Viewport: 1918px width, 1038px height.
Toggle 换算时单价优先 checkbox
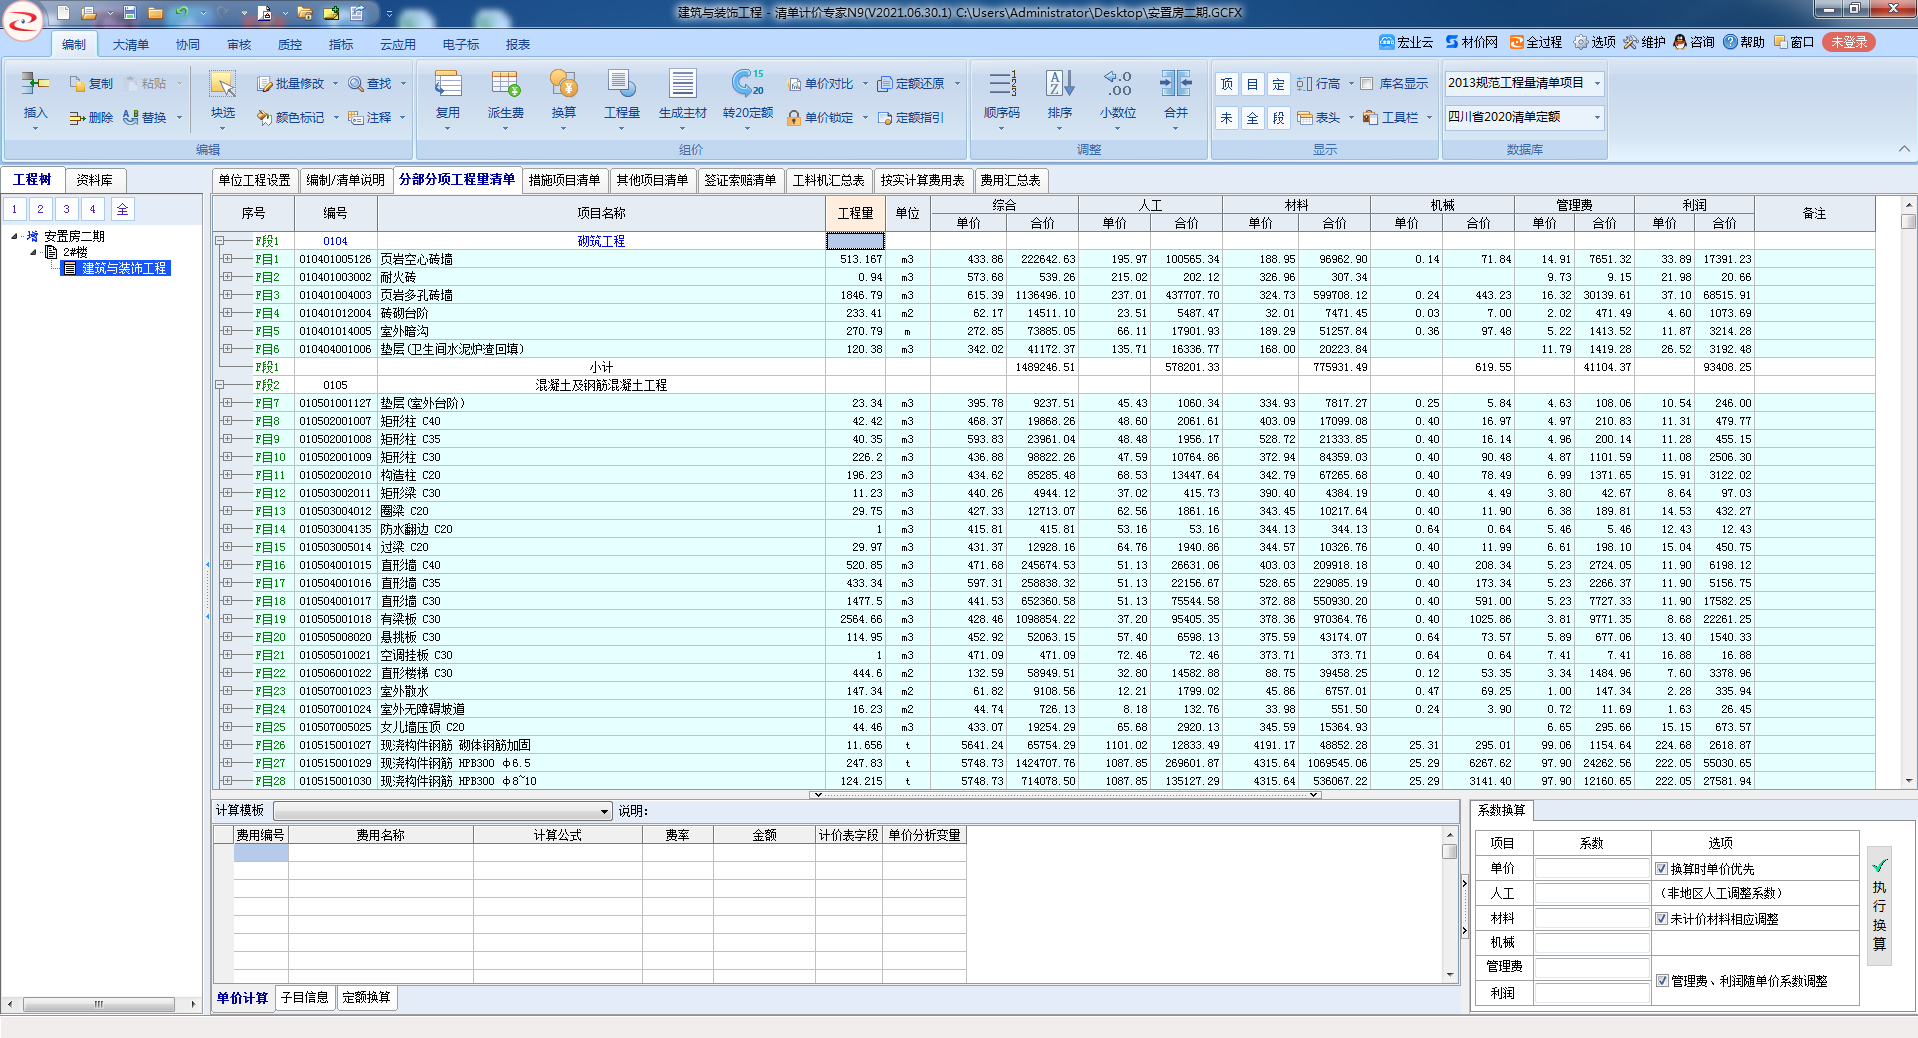tap(1661, 869)
